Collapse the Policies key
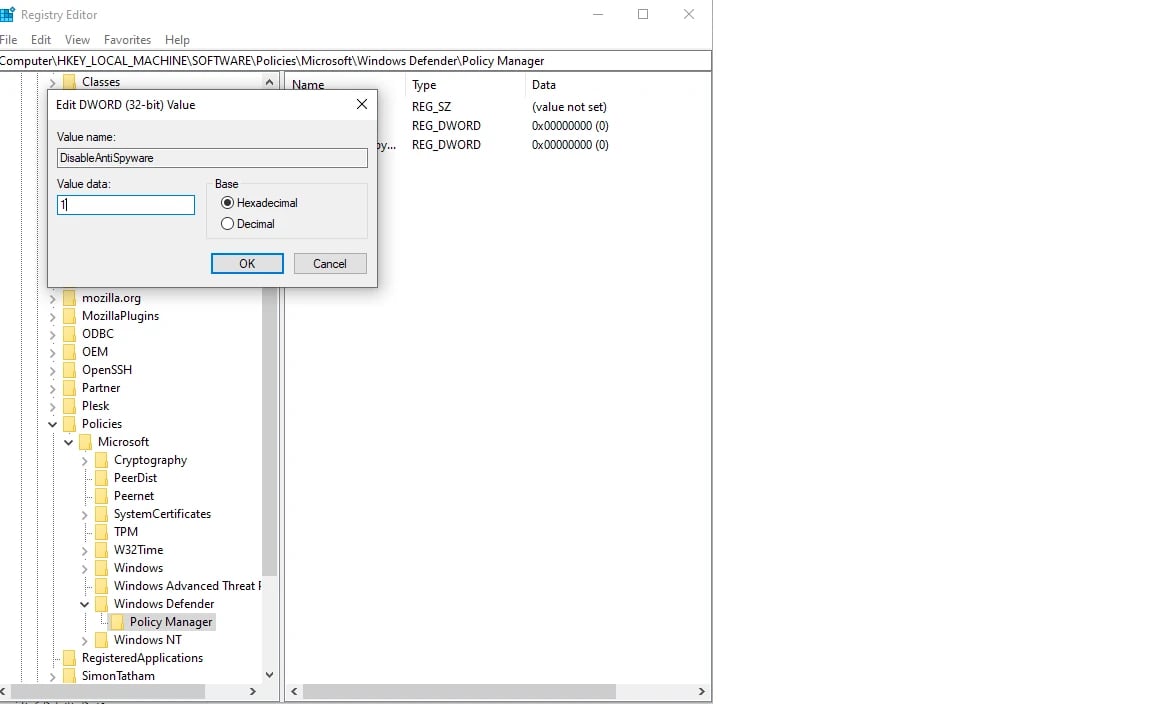1152x704 pixels. [52, 424]
